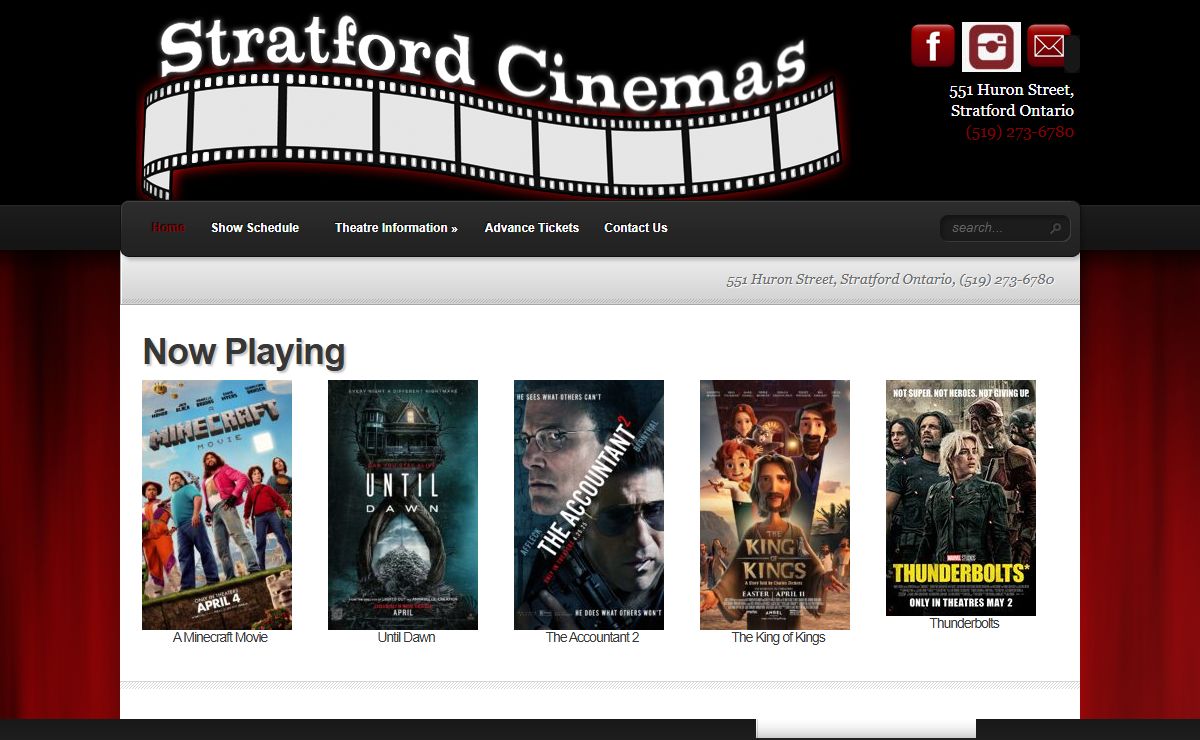
Task: Open the Contact Us page
Action: click(636, 228)
